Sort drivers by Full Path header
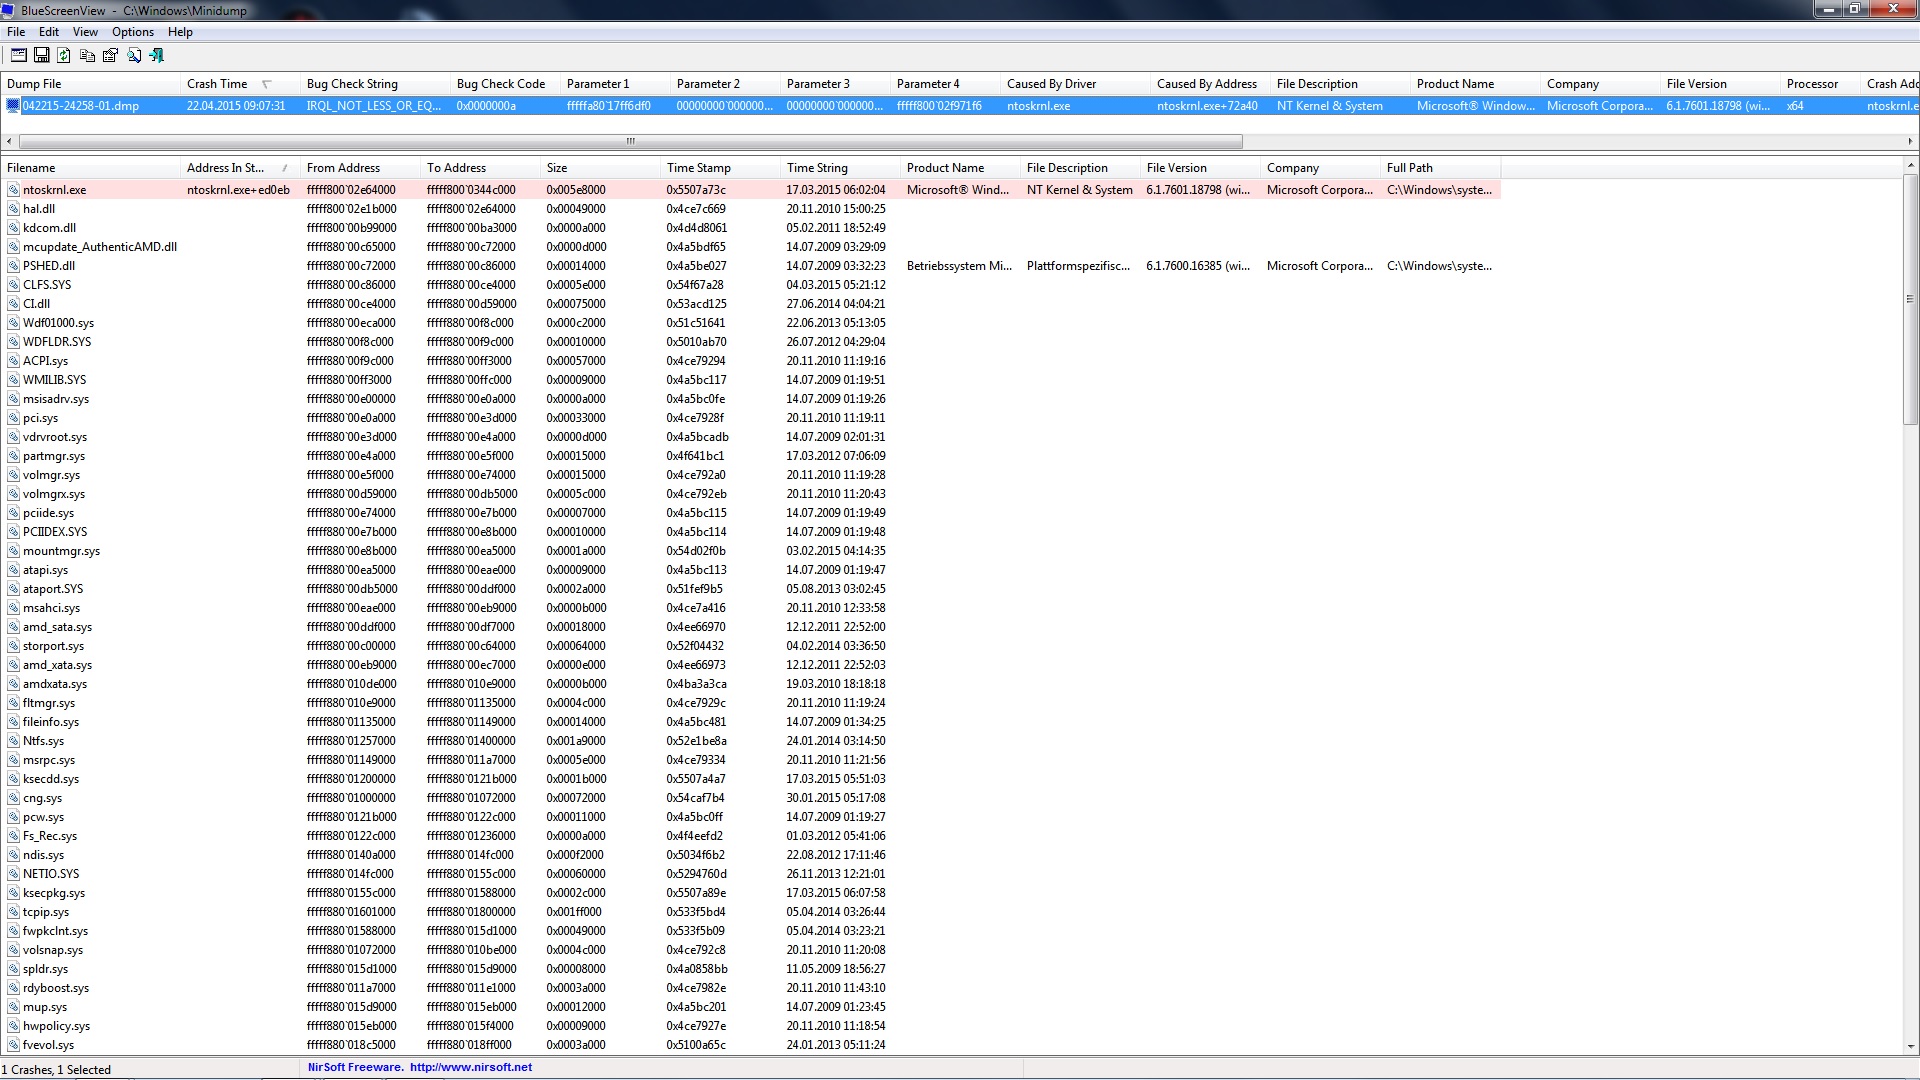 [1440, 168]
